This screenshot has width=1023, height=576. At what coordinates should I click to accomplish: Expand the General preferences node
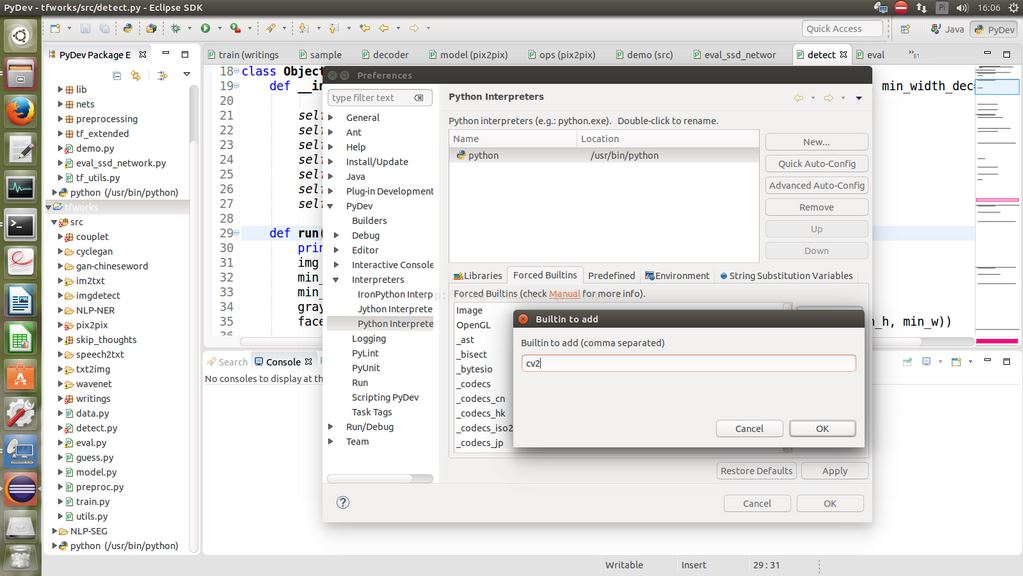(x=331, y=117)
